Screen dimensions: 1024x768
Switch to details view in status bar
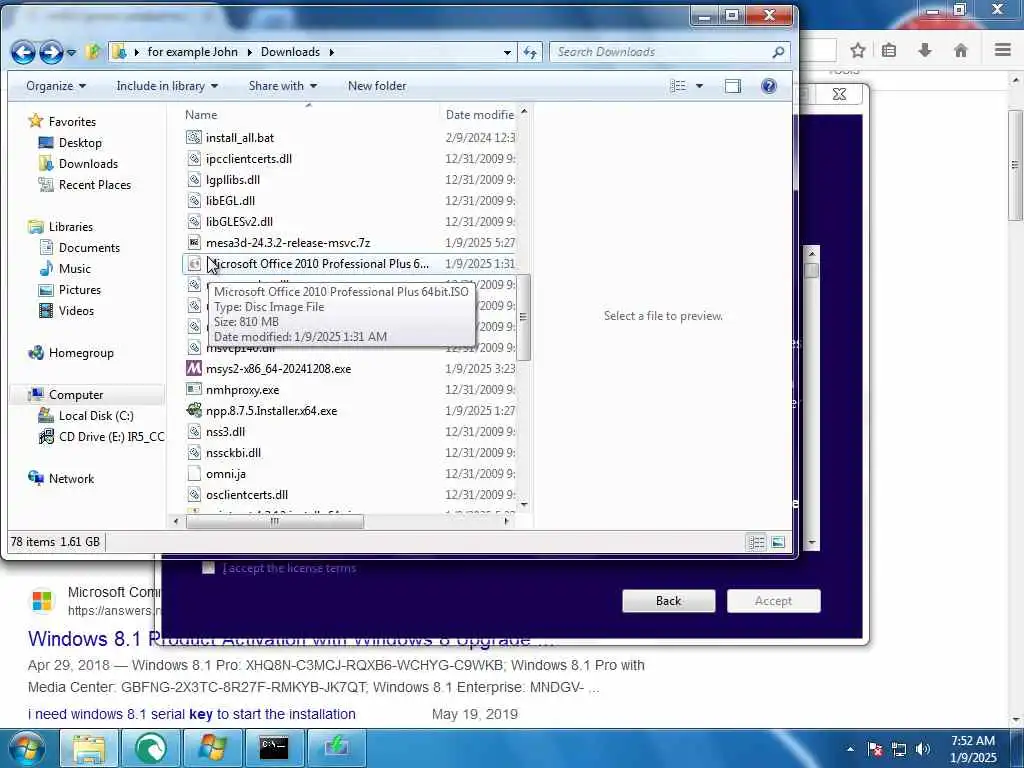click(756, 542)
